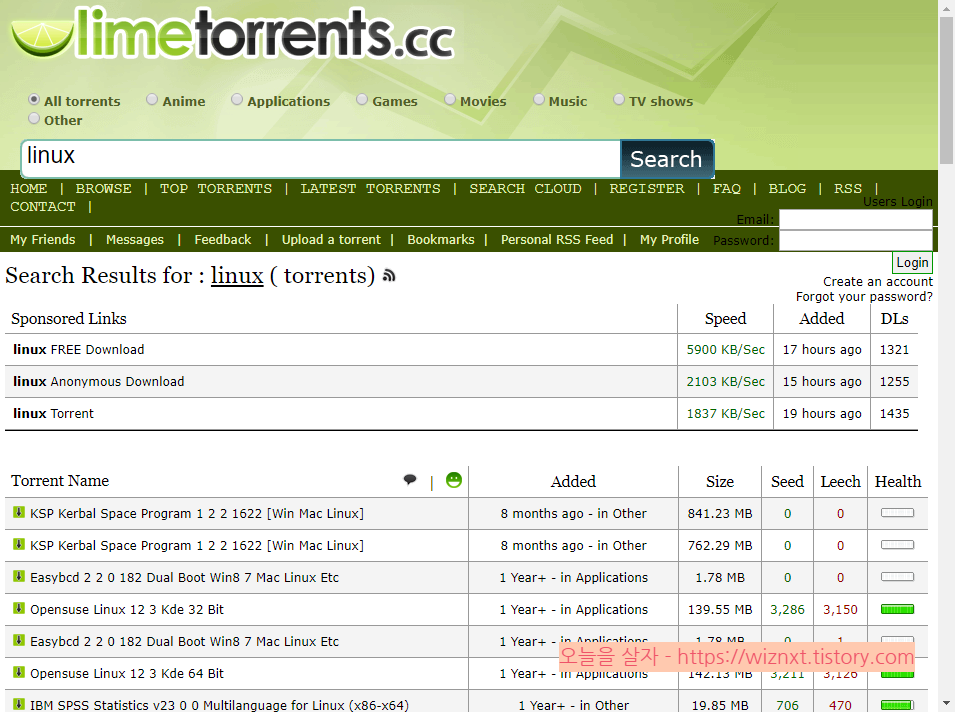
Task: Click the empty health bar for KSP 841.23 MB
Action: click(897, 513)
